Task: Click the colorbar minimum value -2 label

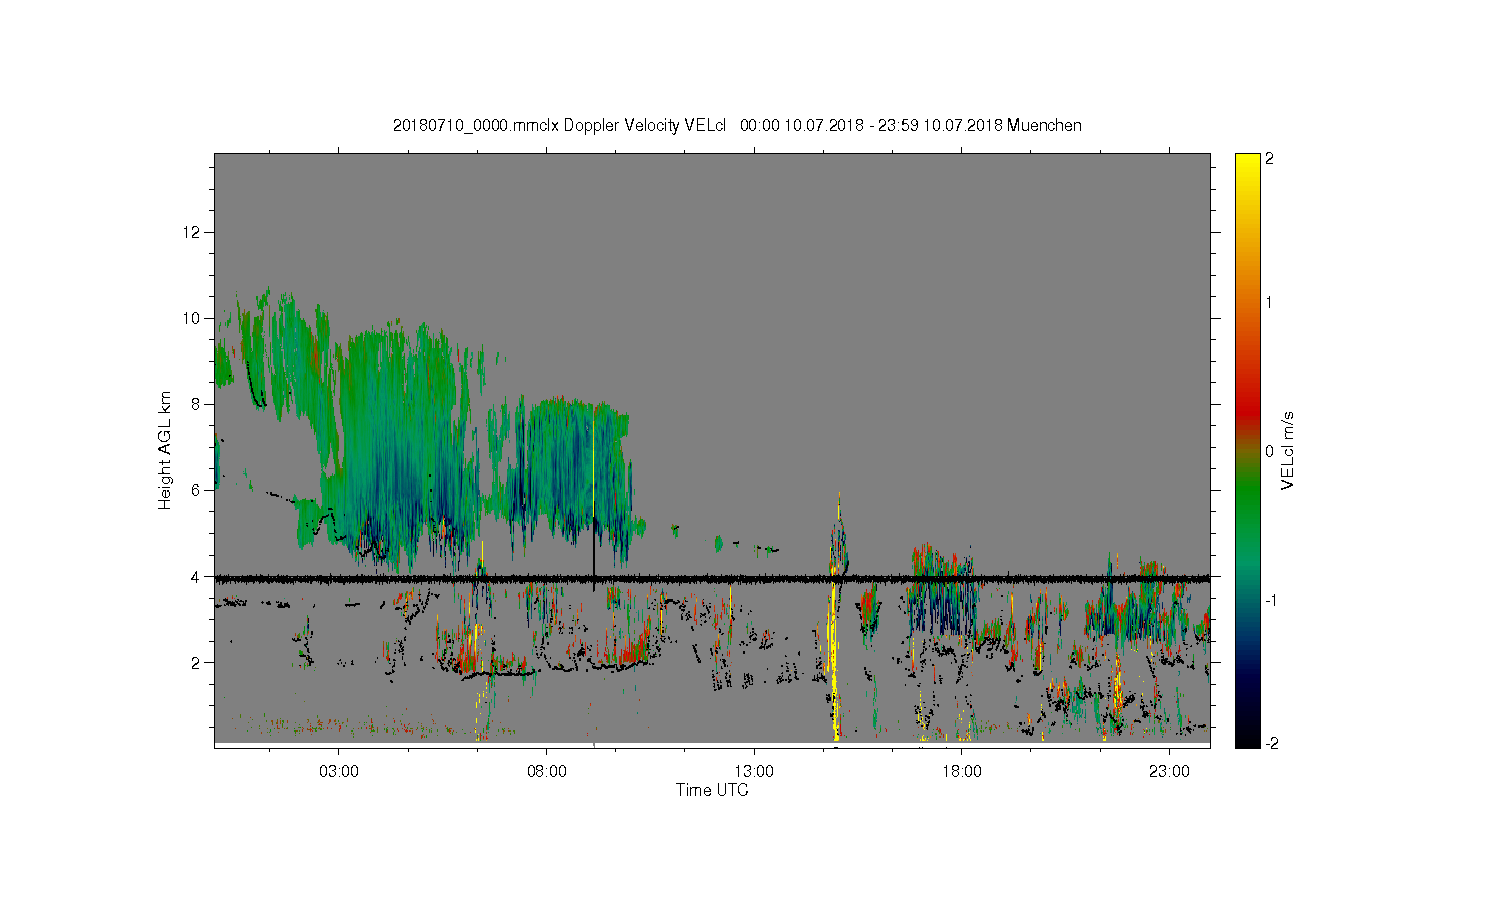Action: tap(1271, 743)
